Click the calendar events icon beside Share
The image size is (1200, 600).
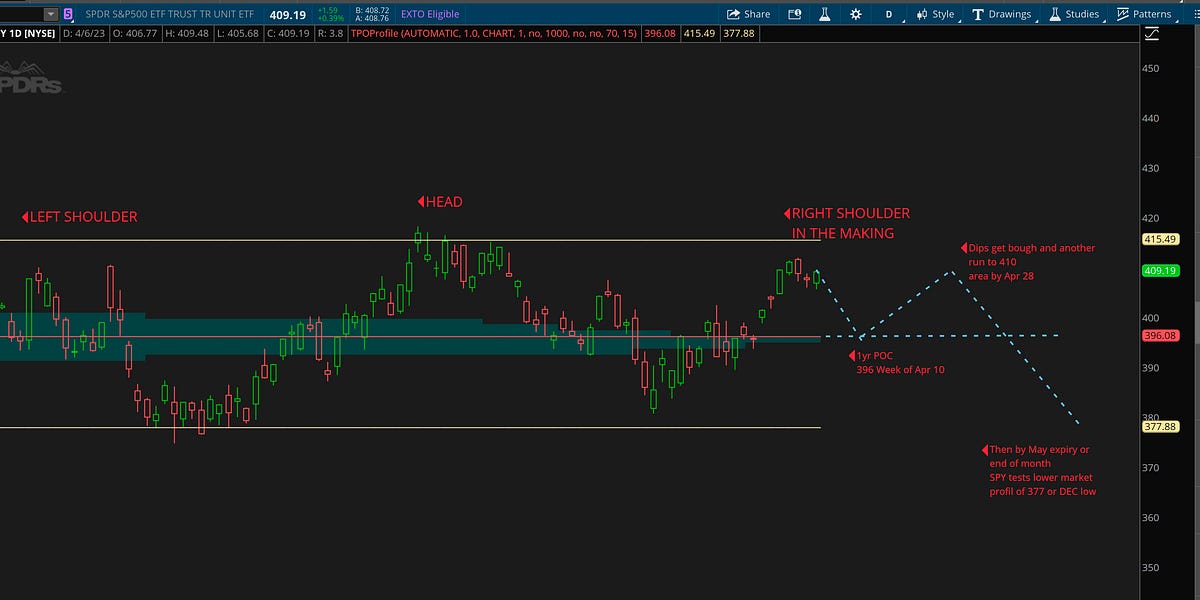(x=795, y=13)
